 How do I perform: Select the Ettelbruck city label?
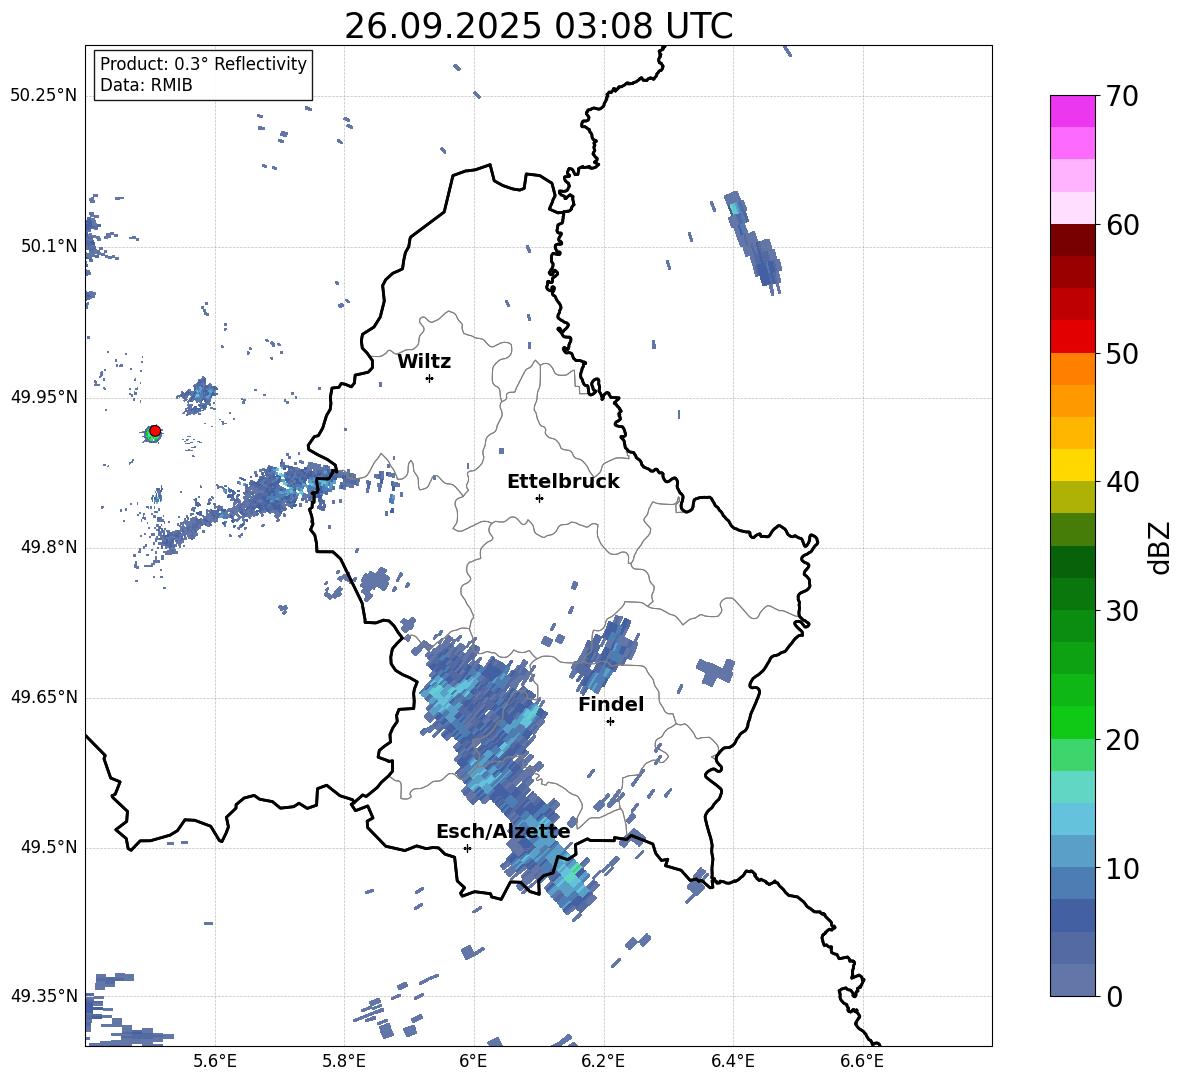[563, 482]
